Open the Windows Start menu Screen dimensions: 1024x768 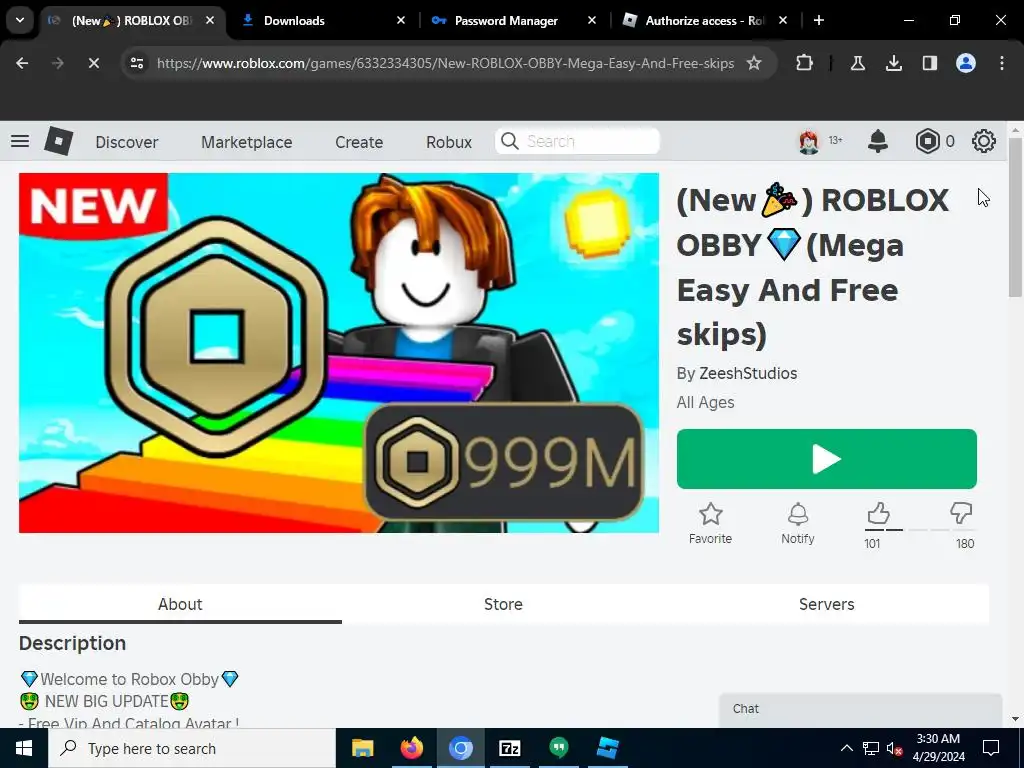coord(24,748)
